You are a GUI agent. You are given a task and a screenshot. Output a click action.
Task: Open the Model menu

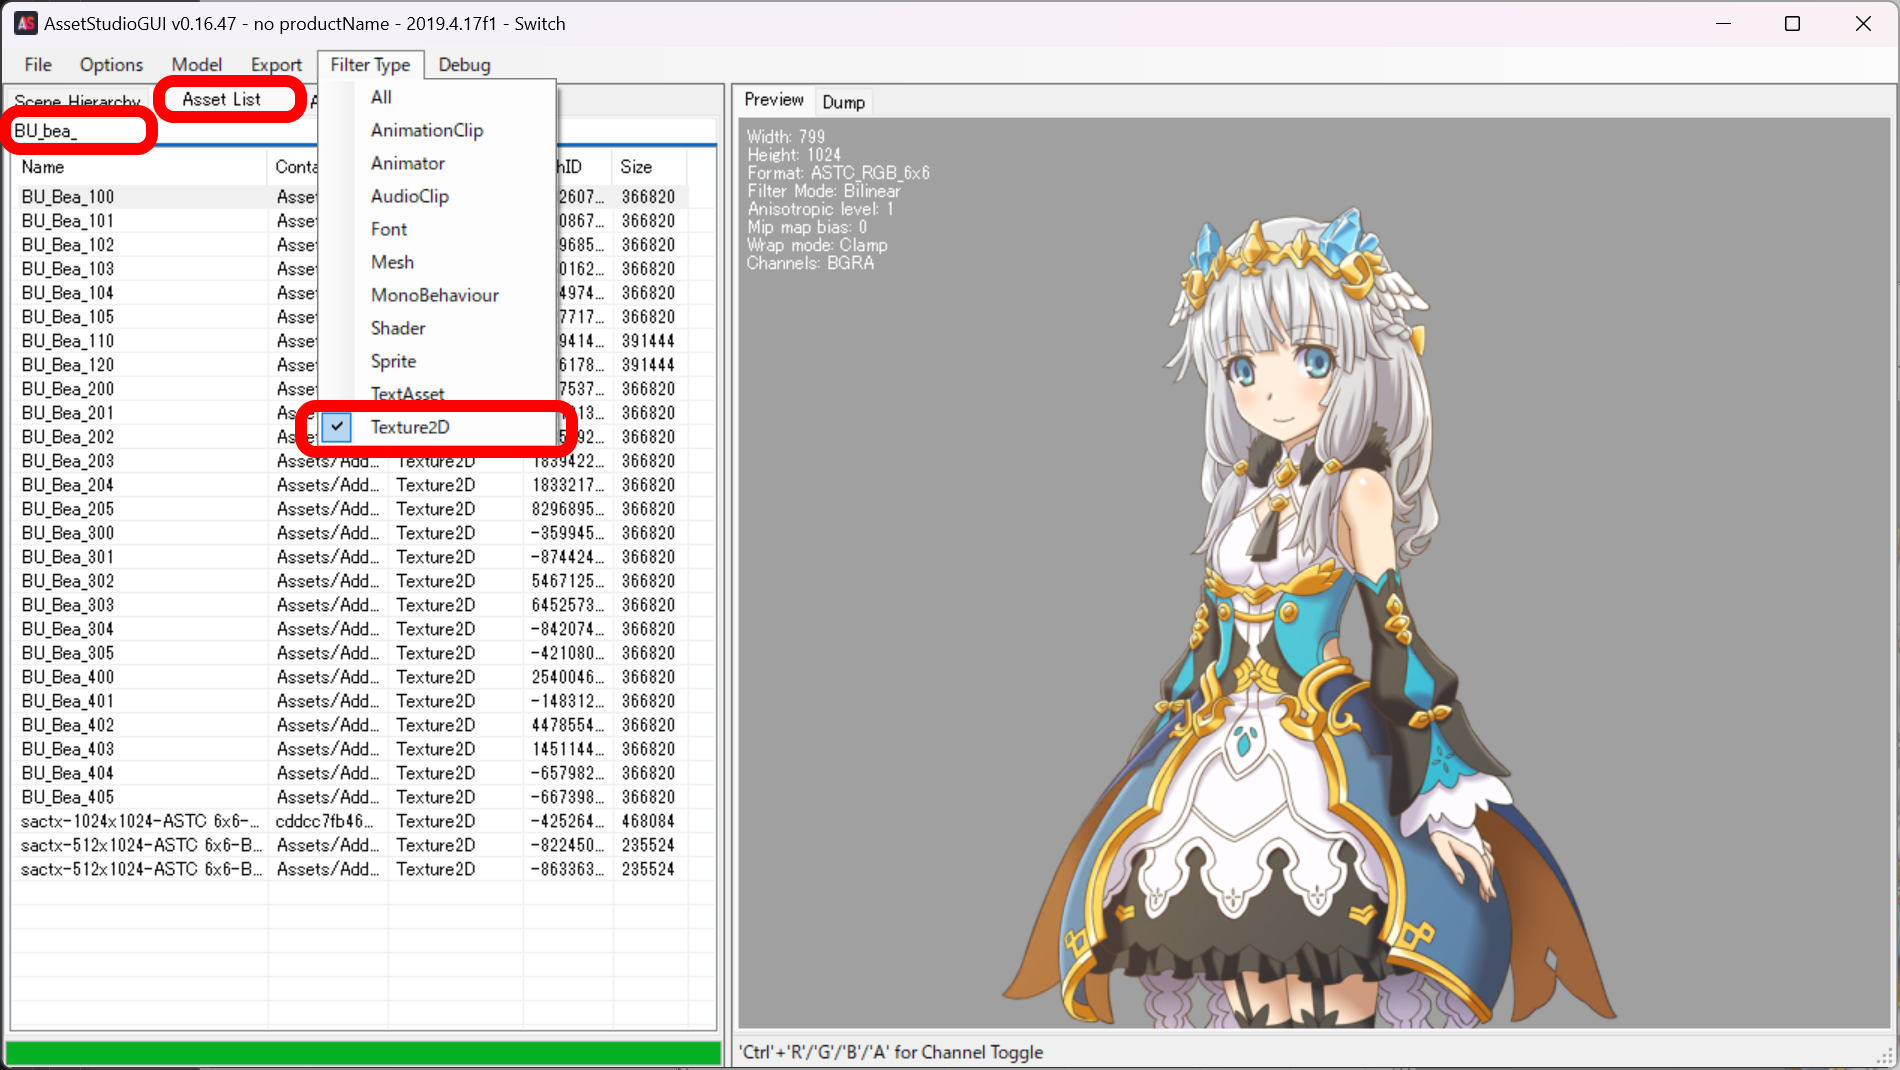(196, 65)
